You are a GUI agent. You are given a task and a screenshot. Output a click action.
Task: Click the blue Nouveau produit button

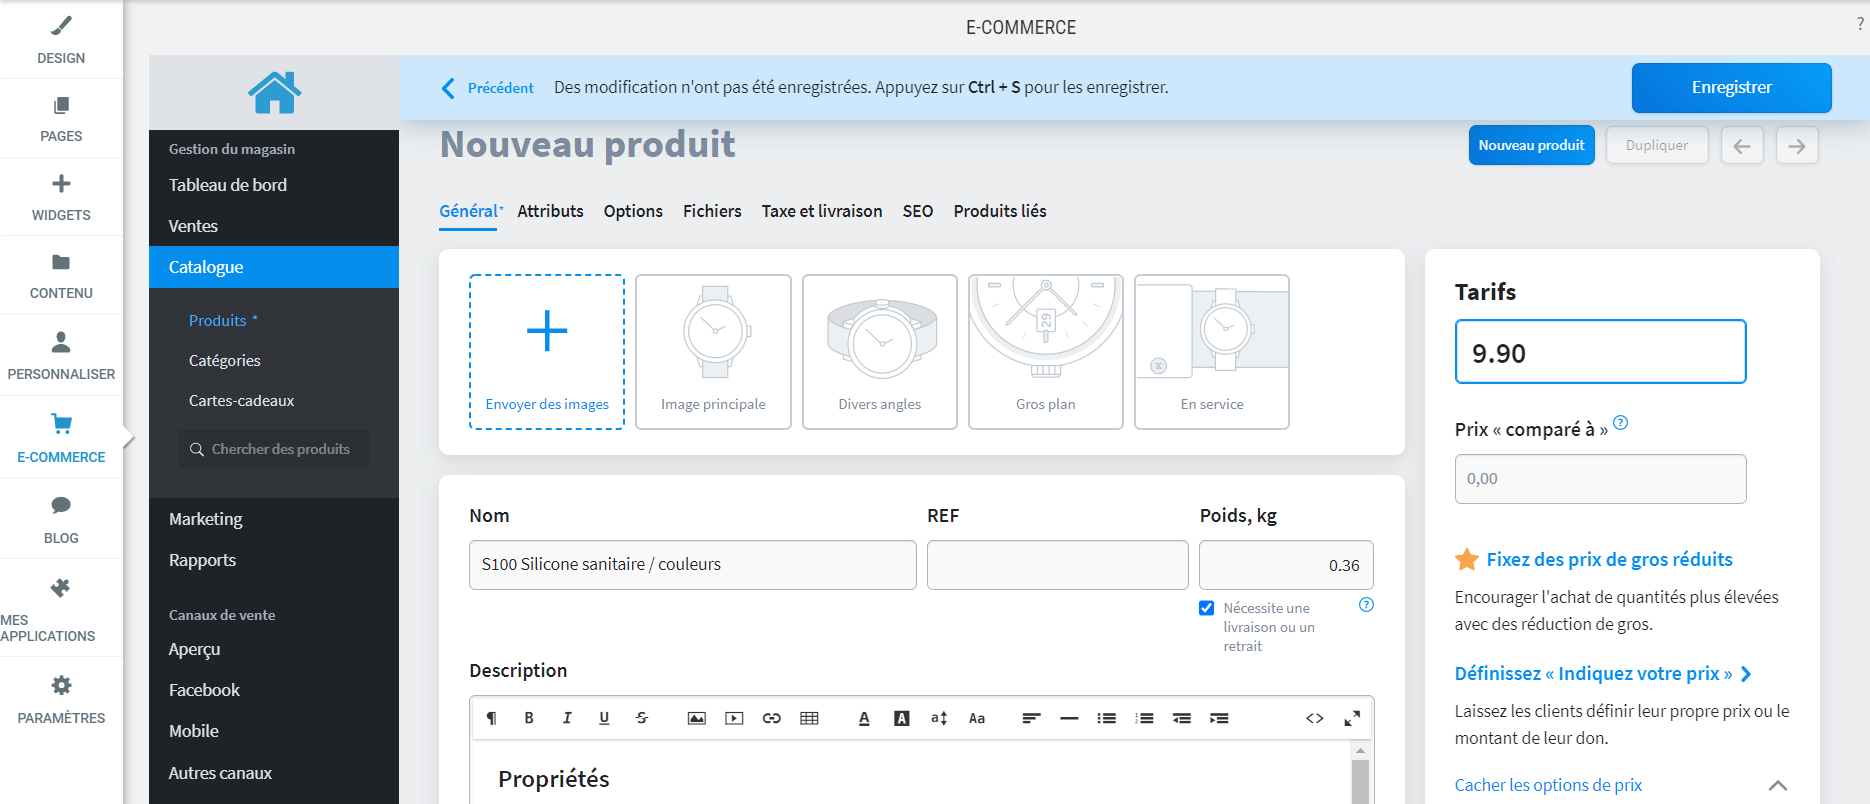(x=1531, y=145)
